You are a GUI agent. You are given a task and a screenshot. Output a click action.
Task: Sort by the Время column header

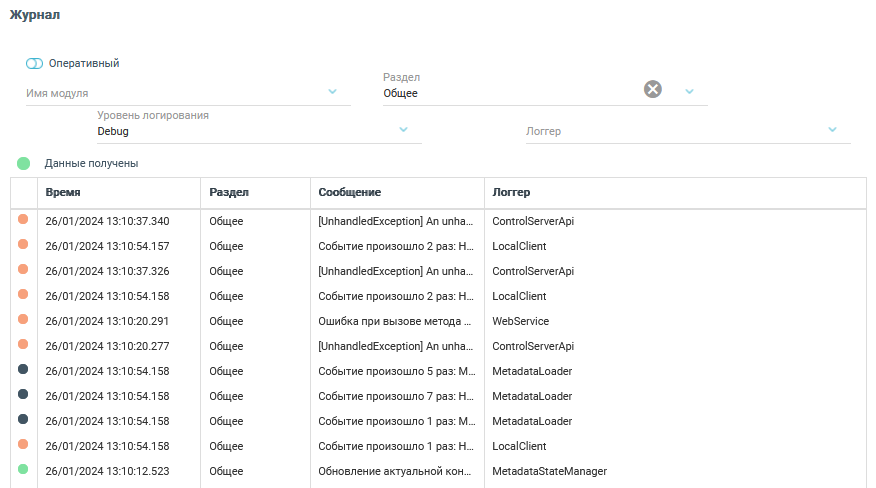[x=63, y=192]
